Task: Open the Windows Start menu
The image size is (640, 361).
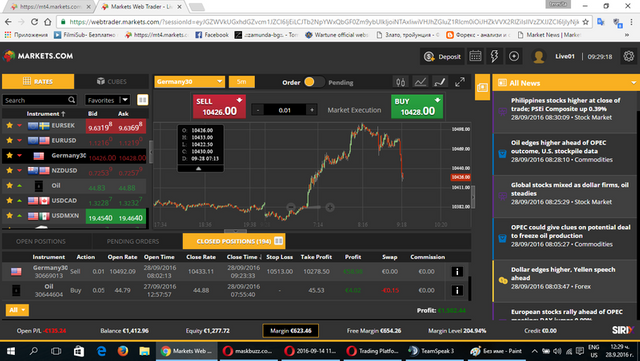Action: tap(11, 351)
